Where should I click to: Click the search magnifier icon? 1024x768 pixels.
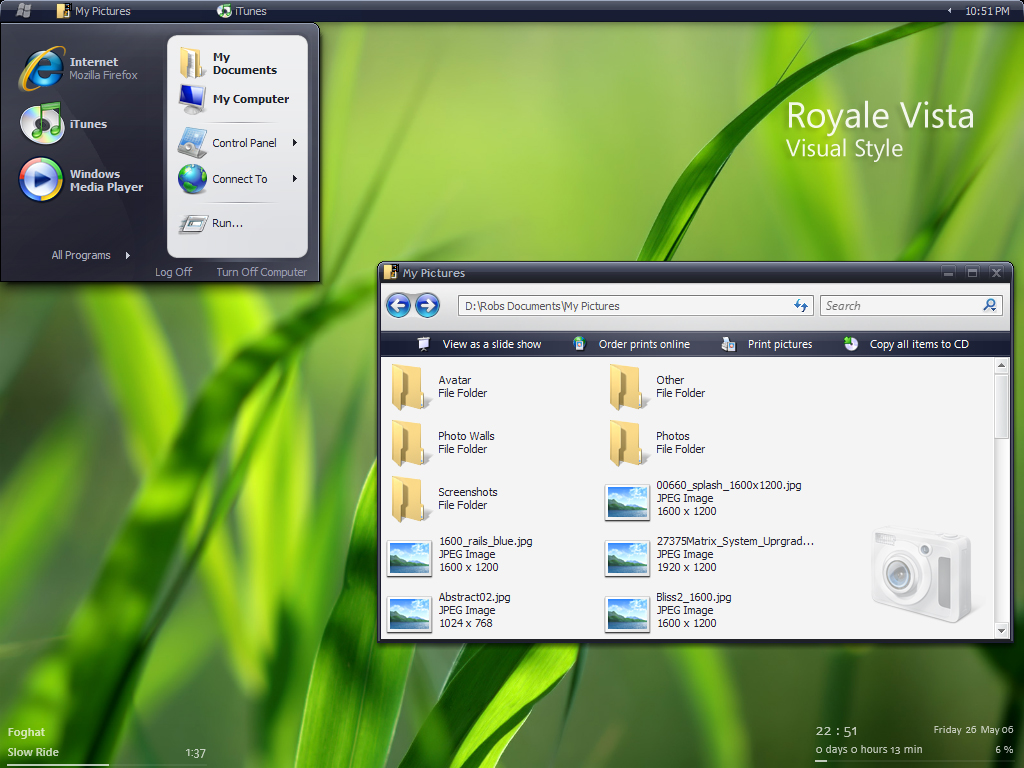click(989, 305)
